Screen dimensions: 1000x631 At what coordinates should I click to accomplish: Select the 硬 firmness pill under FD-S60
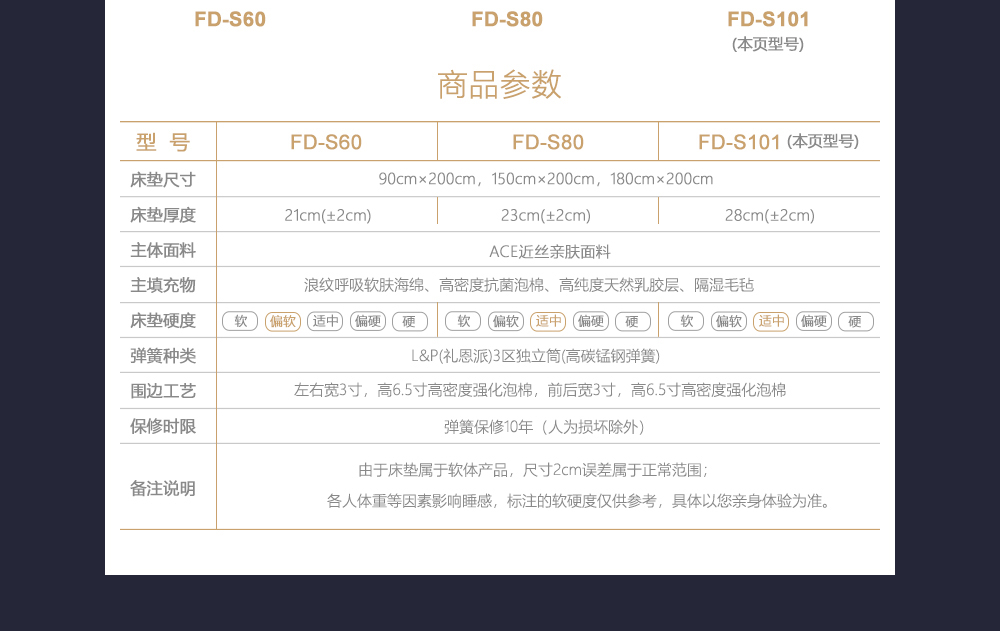409,321
